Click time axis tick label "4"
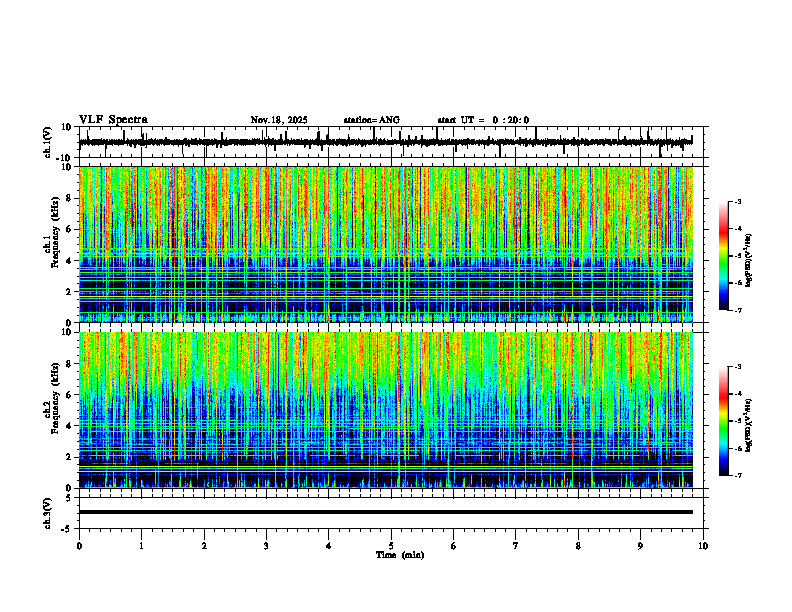792x612 pixels. [x=329, y=546]
